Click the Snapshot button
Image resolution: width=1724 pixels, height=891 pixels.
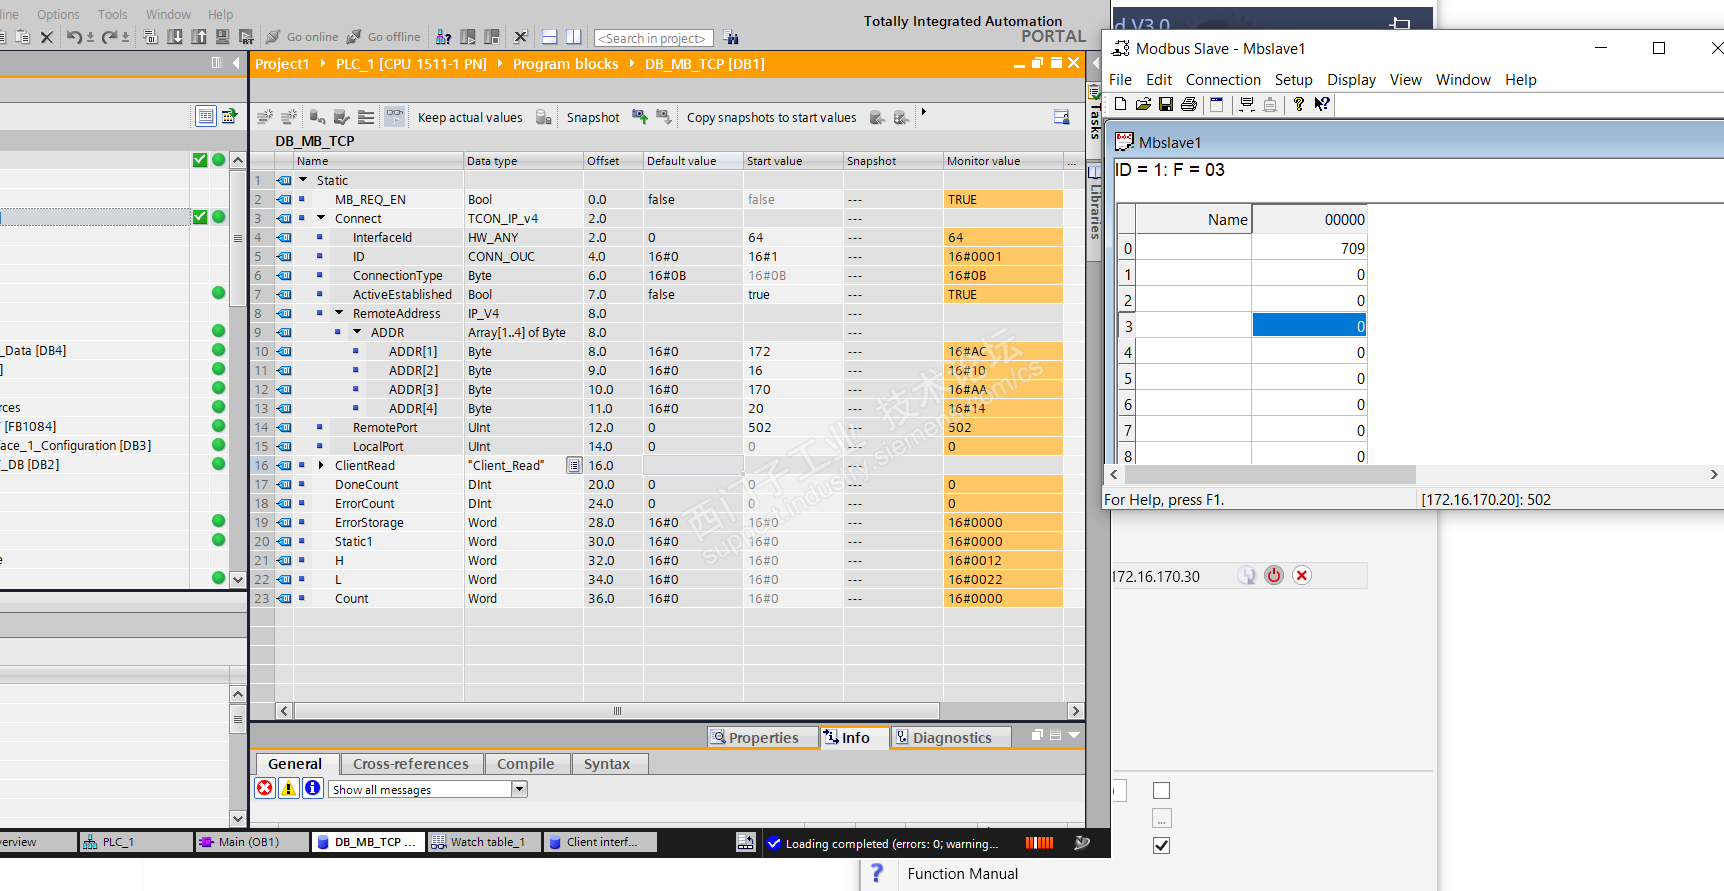(593, 118)
